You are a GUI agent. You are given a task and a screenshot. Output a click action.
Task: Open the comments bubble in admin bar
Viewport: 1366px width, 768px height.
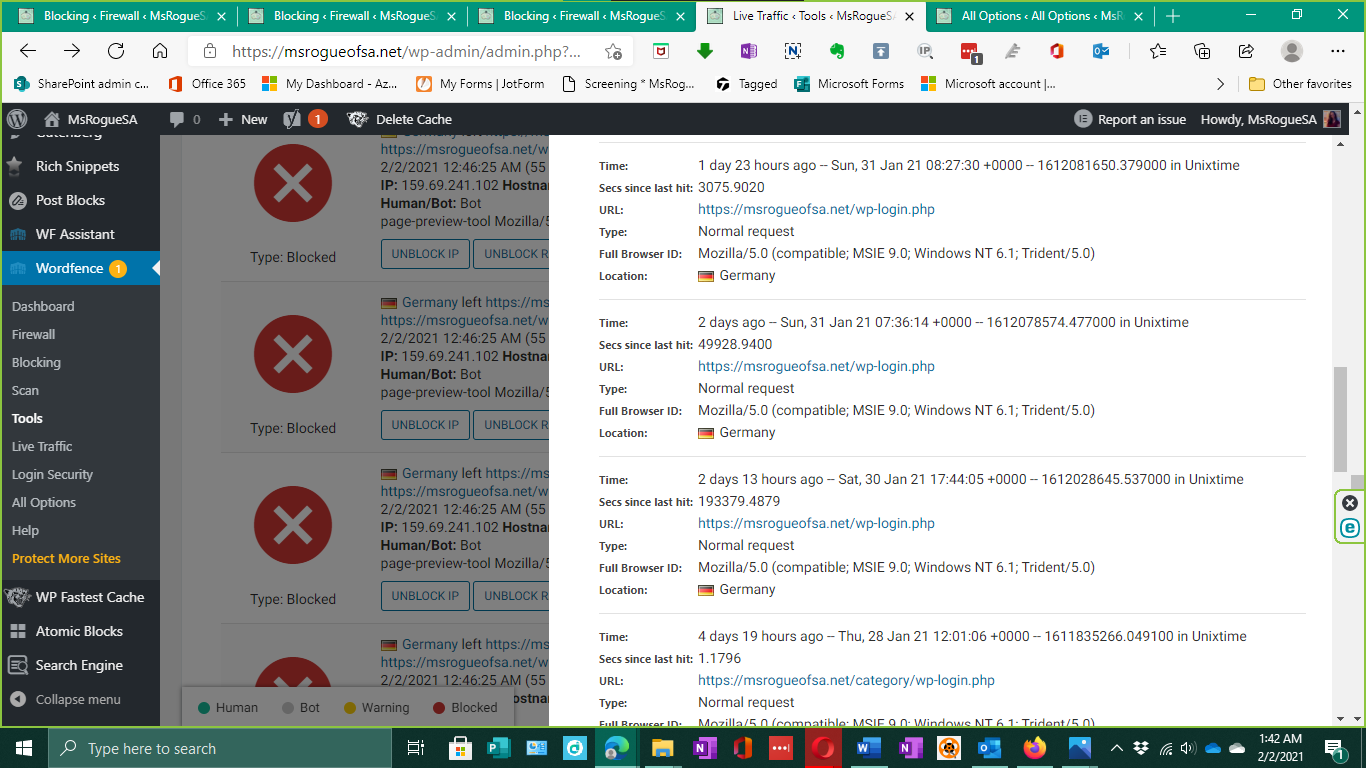(x=185, y=119)
